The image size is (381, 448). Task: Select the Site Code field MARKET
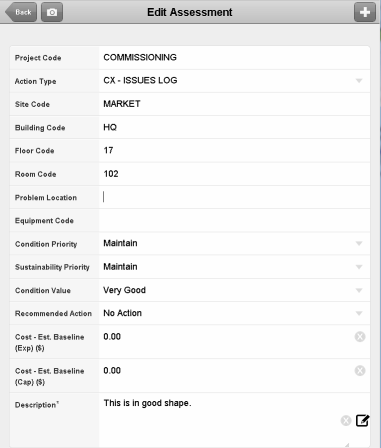(234, 104)
